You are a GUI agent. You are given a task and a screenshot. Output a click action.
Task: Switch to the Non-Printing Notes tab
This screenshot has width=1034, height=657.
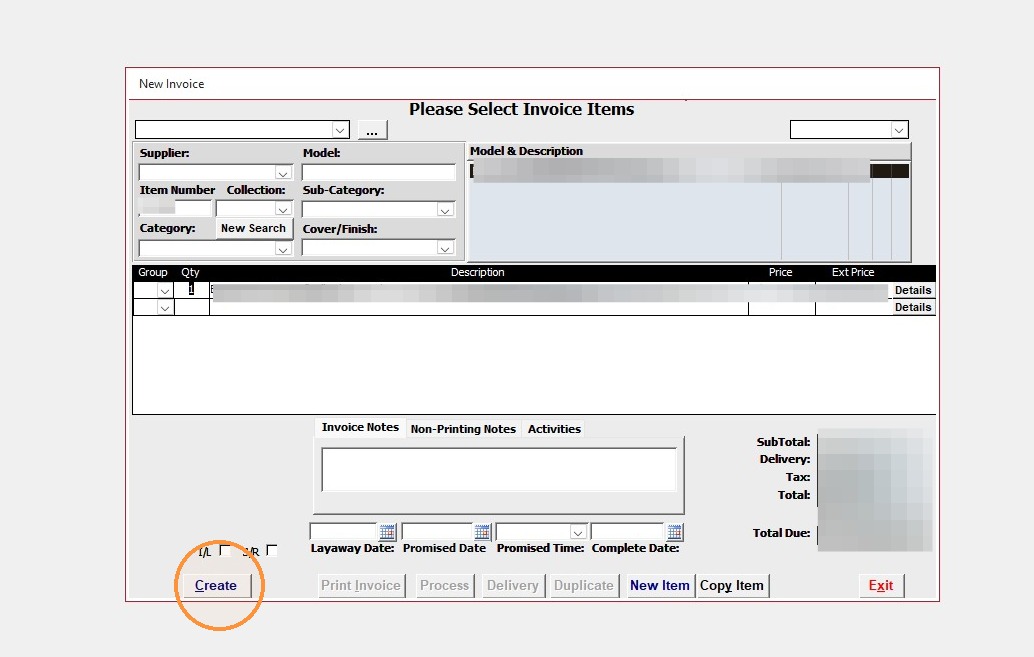(463, 429)
